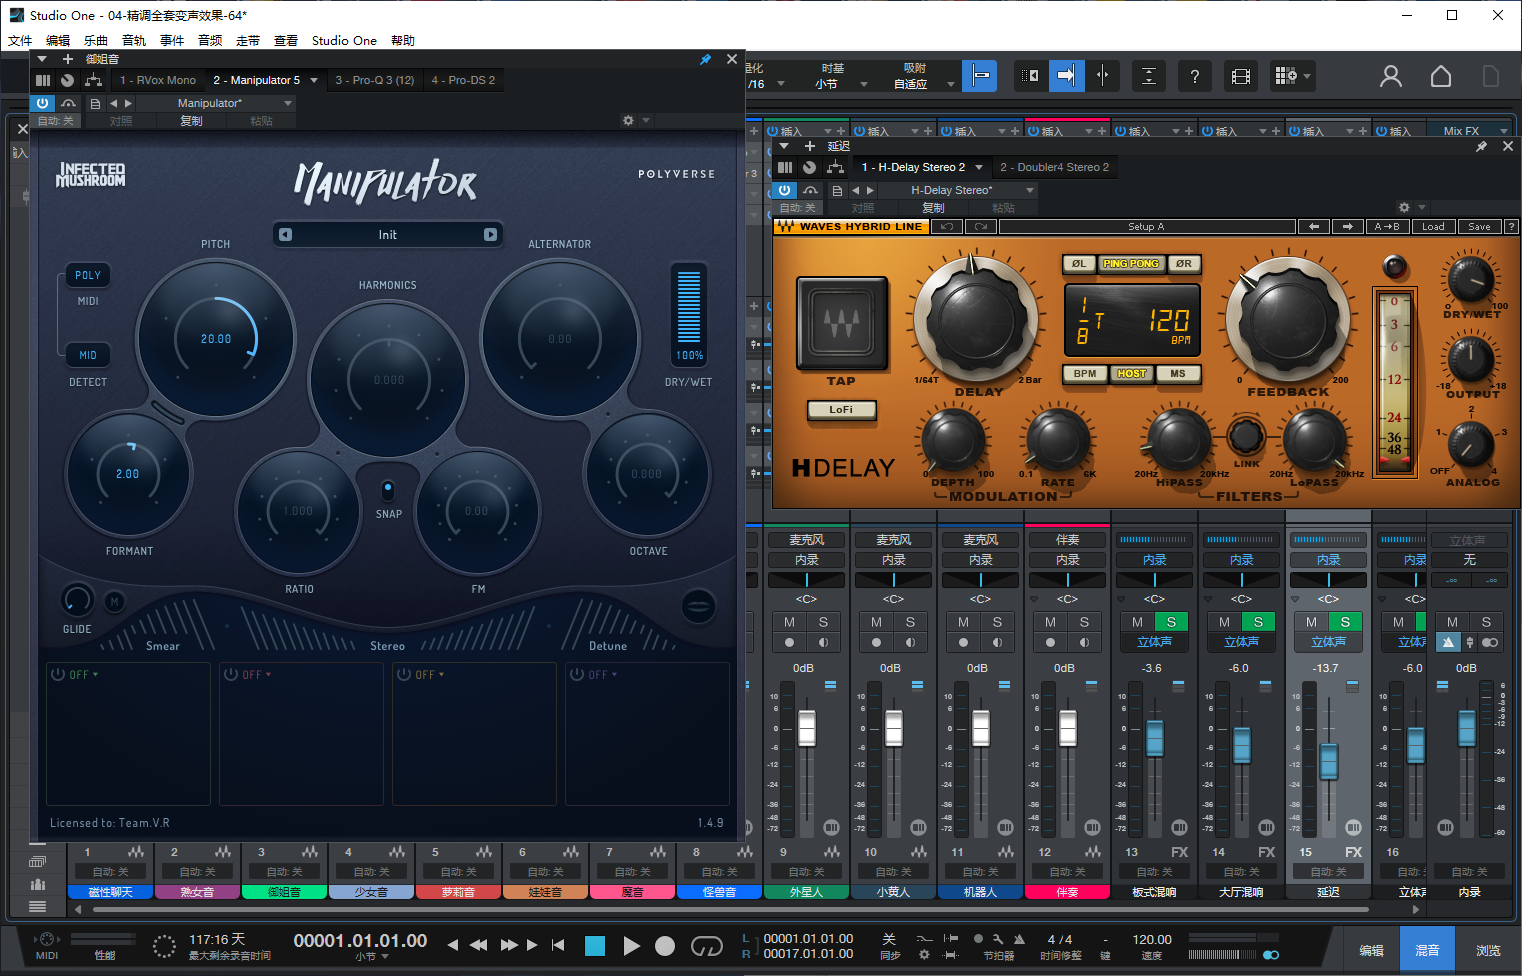
Task: Click the TAP tempo pad in H-Delay
Action: 841,323
